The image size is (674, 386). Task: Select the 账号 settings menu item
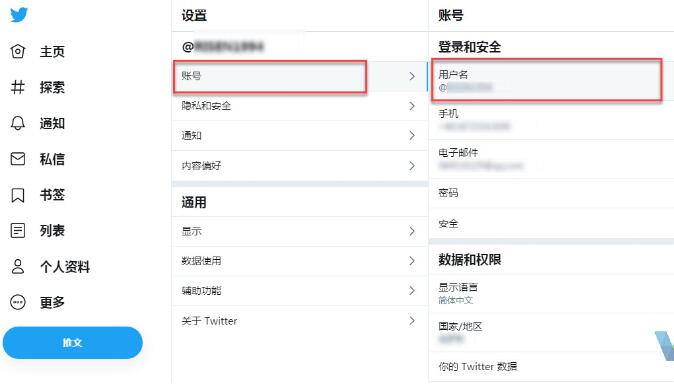[300, 76]
